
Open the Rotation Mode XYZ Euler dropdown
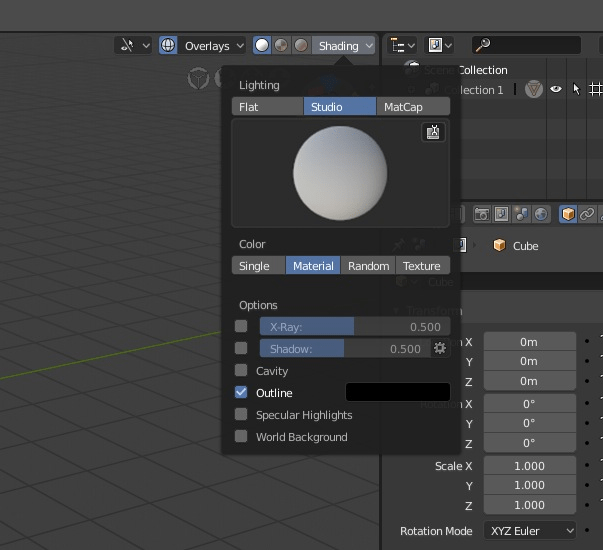pos(530,531)
